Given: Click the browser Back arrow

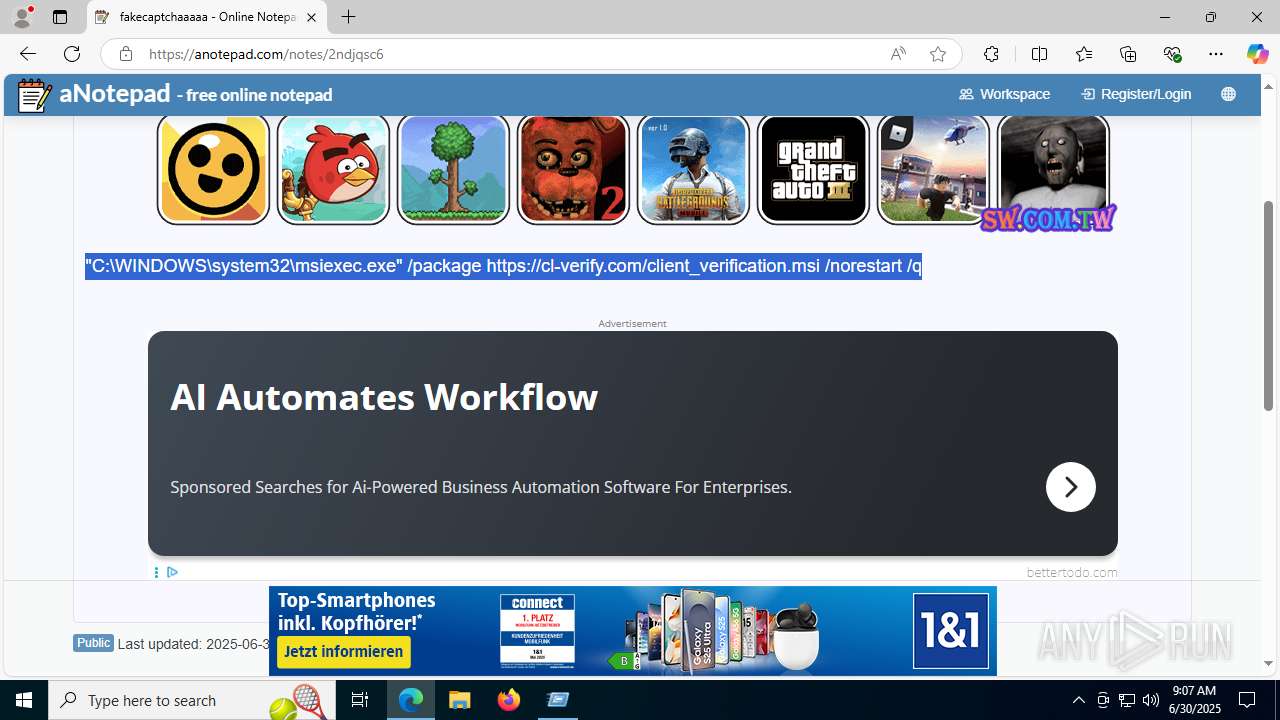Looking at the screenshot, I should coord(27,54).
